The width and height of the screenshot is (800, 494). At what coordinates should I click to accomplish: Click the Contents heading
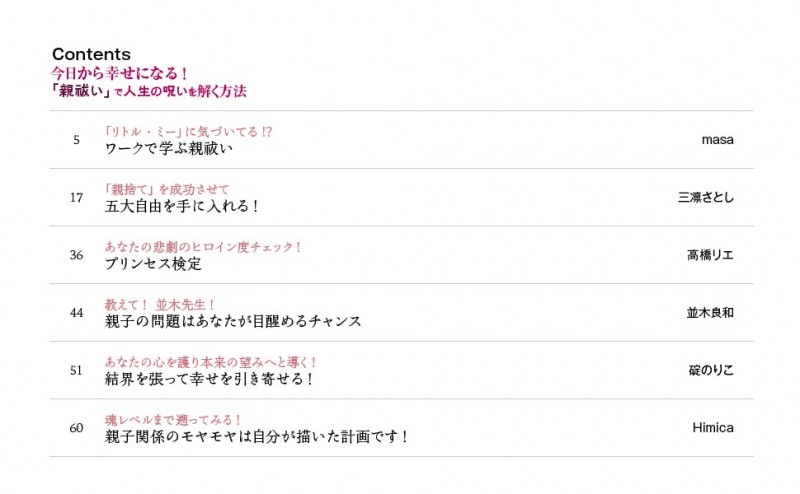pos(91,54)
